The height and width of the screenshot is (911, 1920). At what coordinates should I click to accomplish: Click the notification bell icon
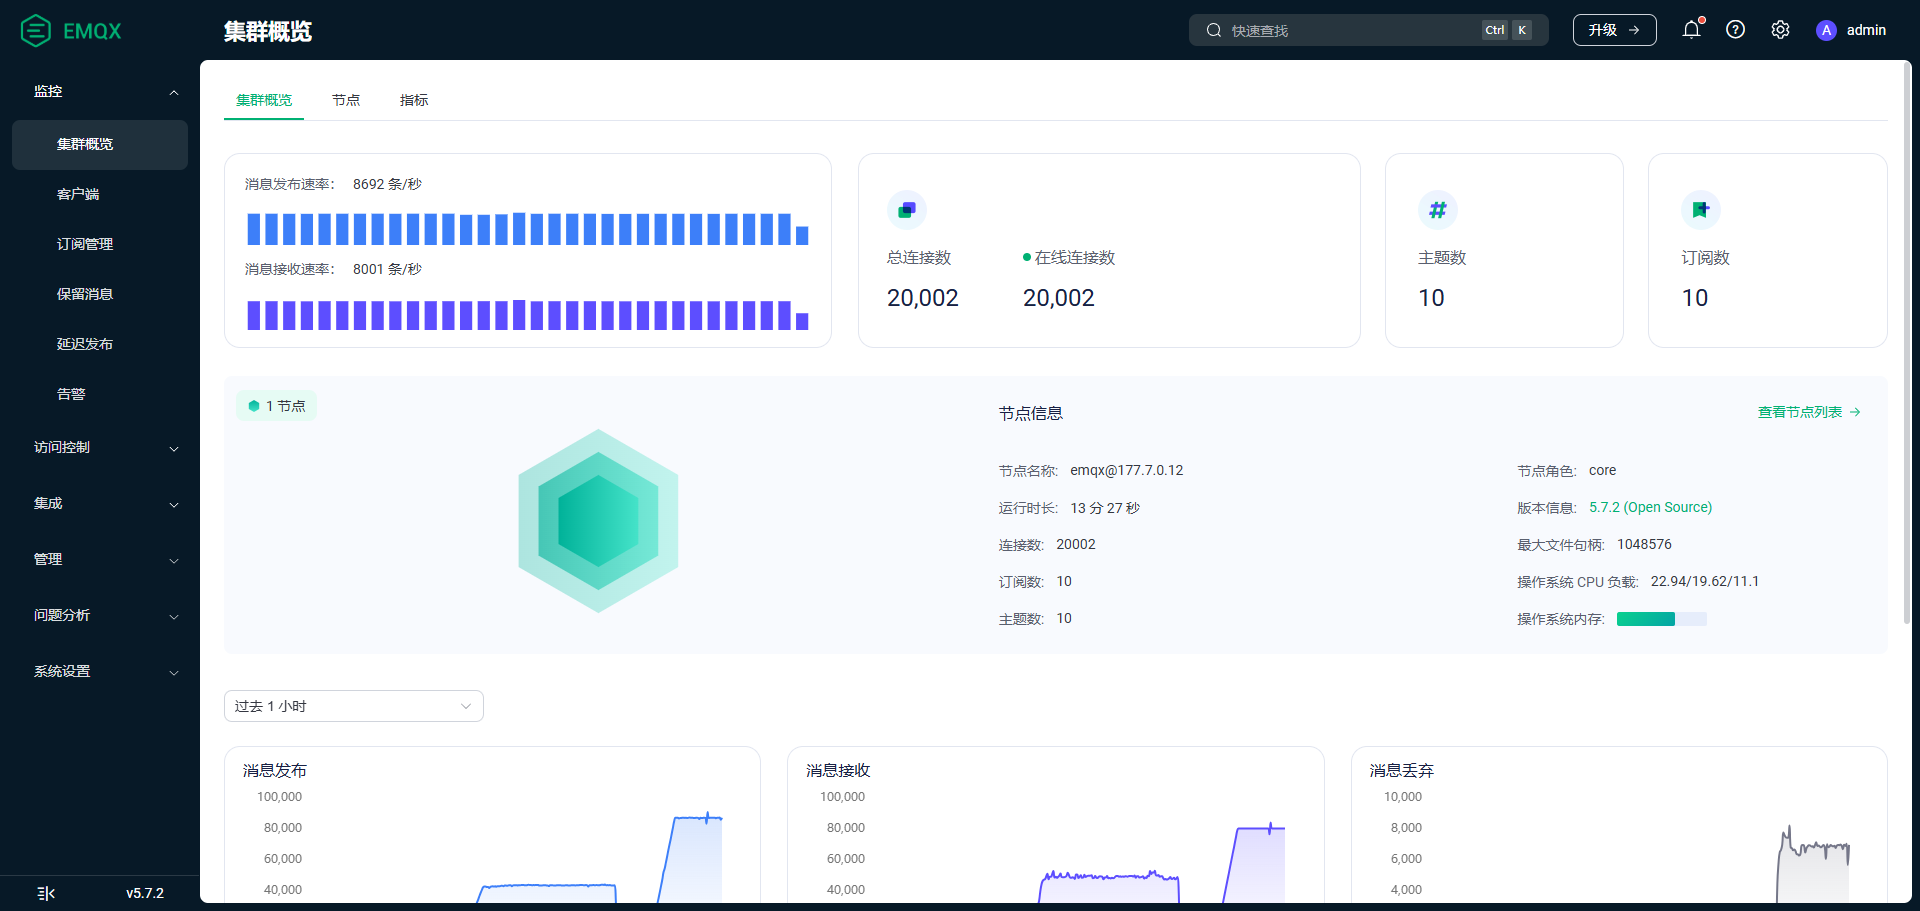tap(1691, 30)
